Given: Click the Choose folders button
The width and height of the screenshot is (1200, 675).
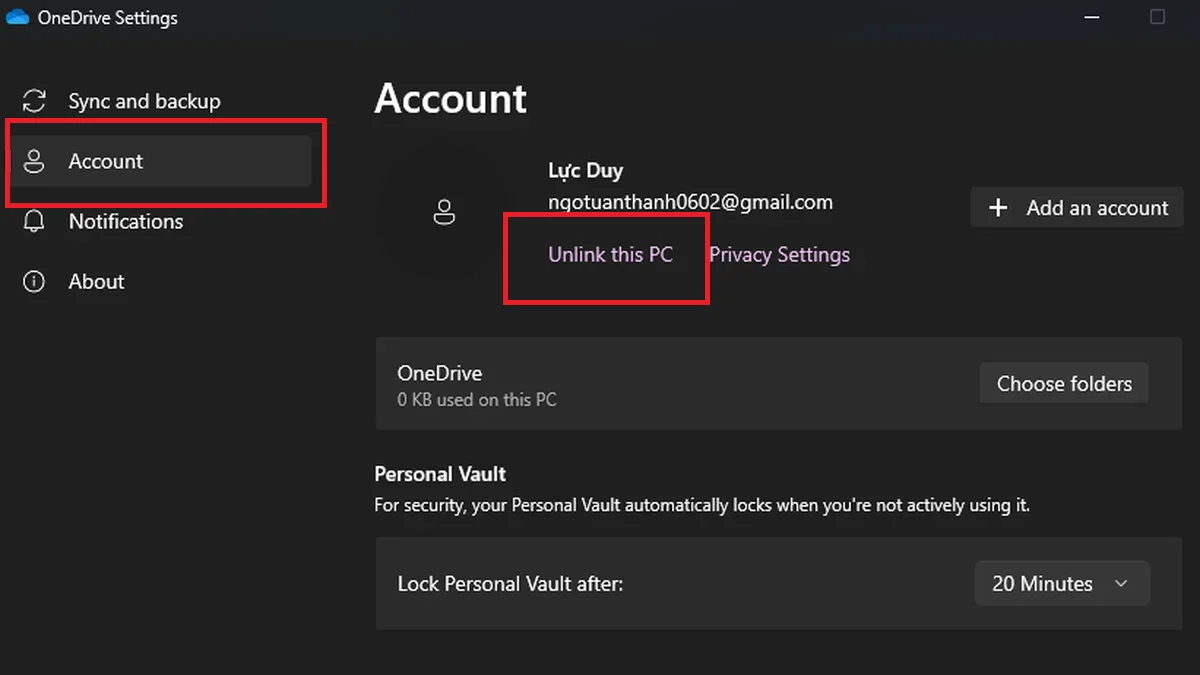Looking at the screenshot, I should coord(1064,384).
